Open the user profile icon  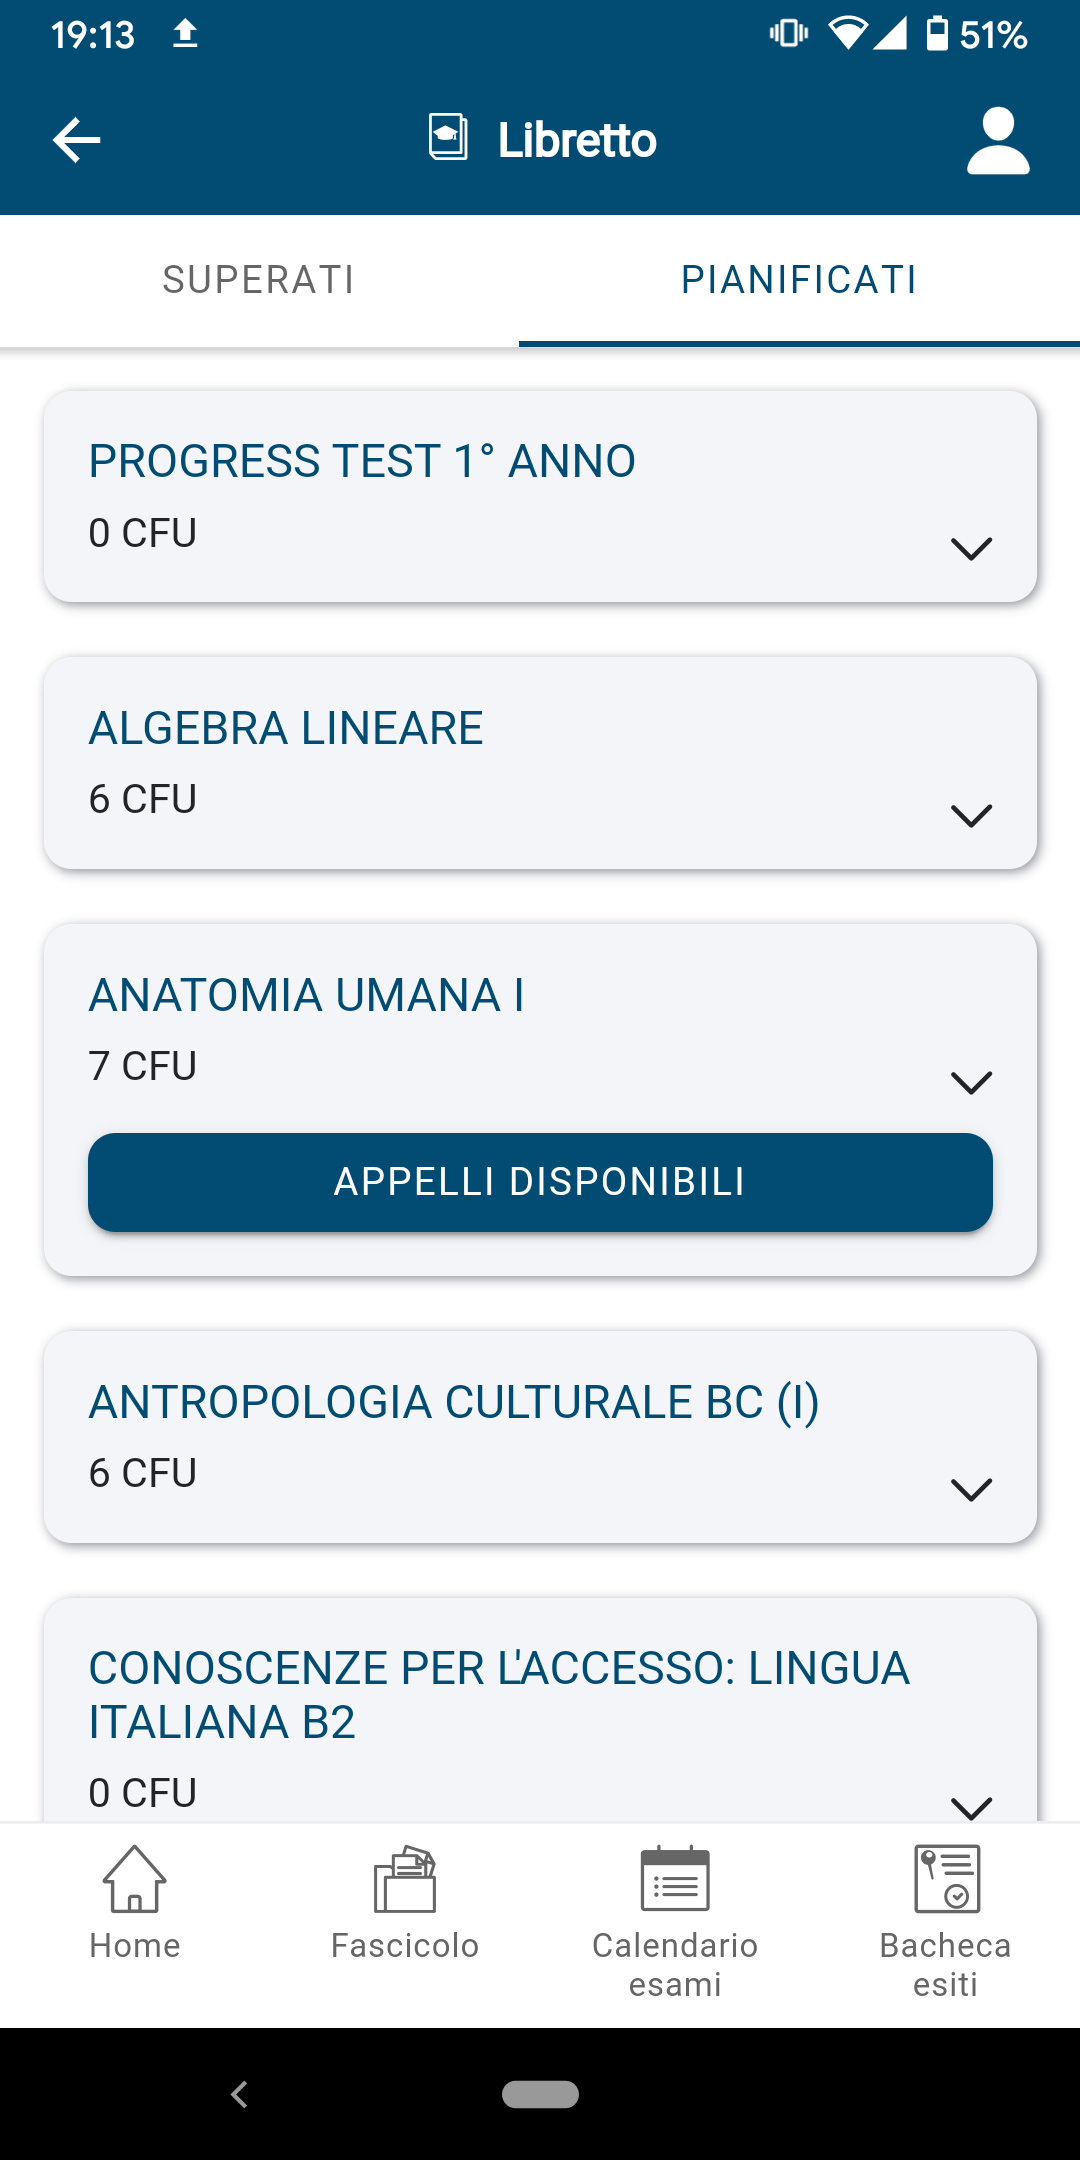coord(998,141)
